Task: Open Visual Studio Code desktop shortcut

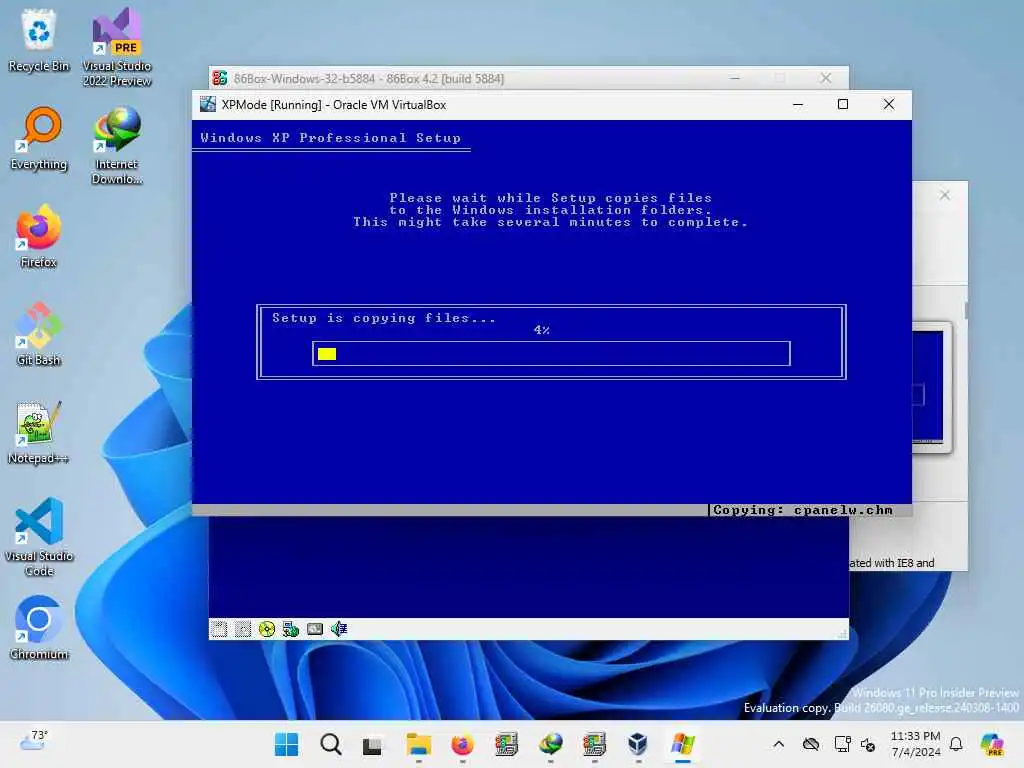Action: point(39,537)
